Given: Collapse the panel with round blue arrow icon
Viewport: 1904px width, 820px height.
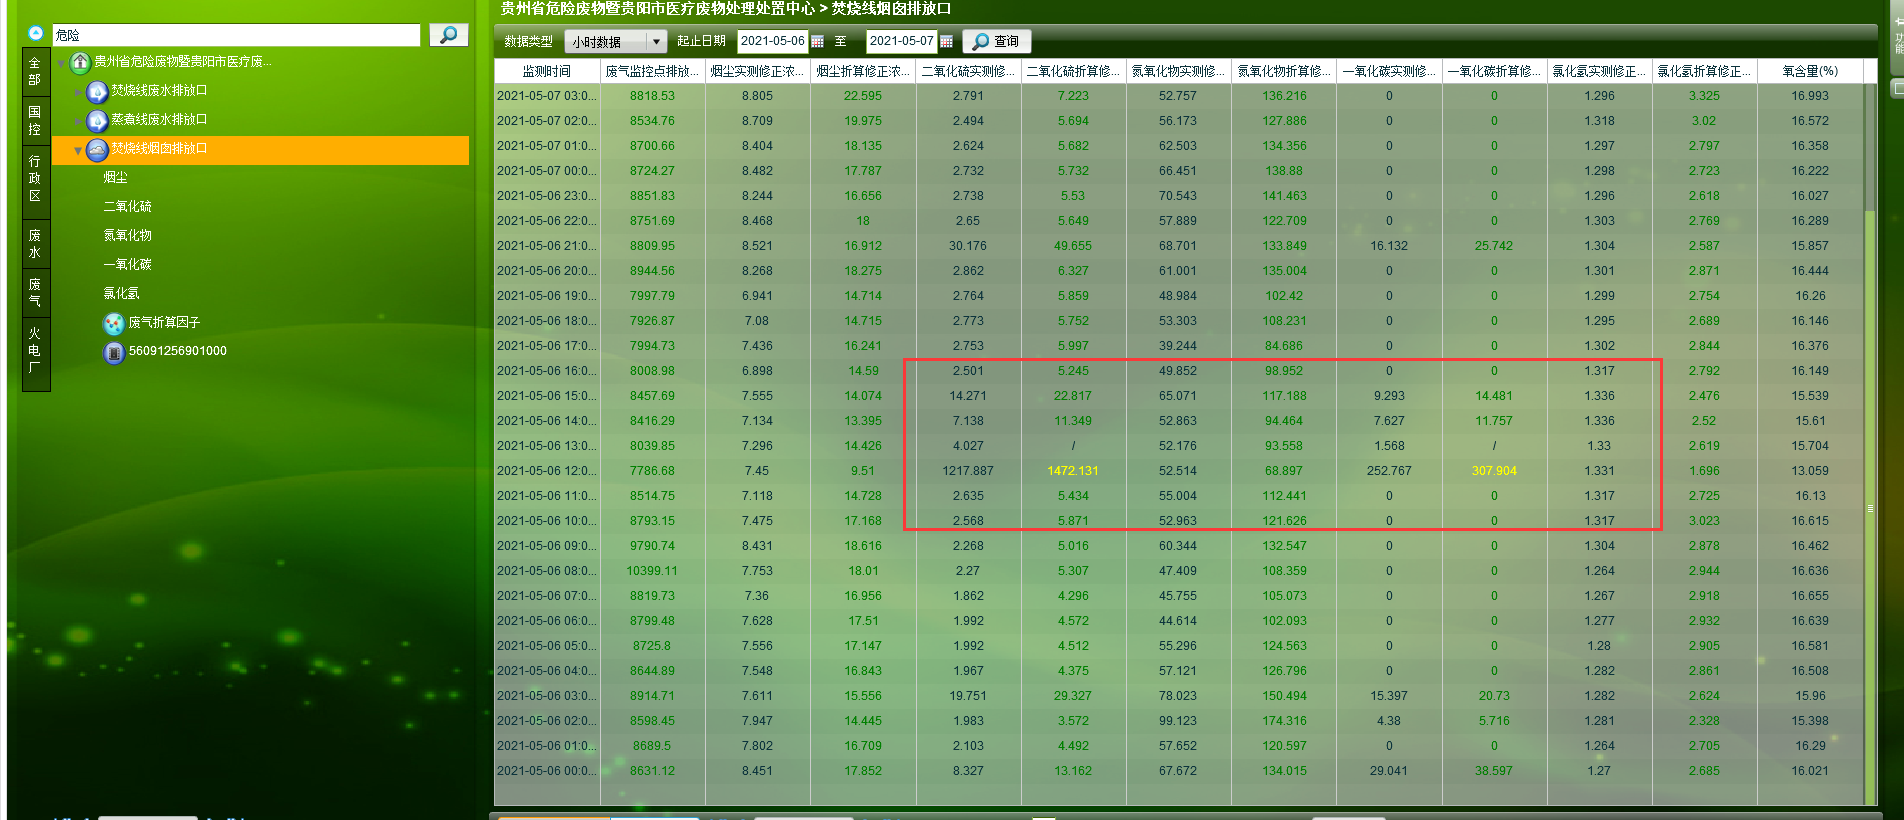Looking at the screenshot, I should point(36,33).
